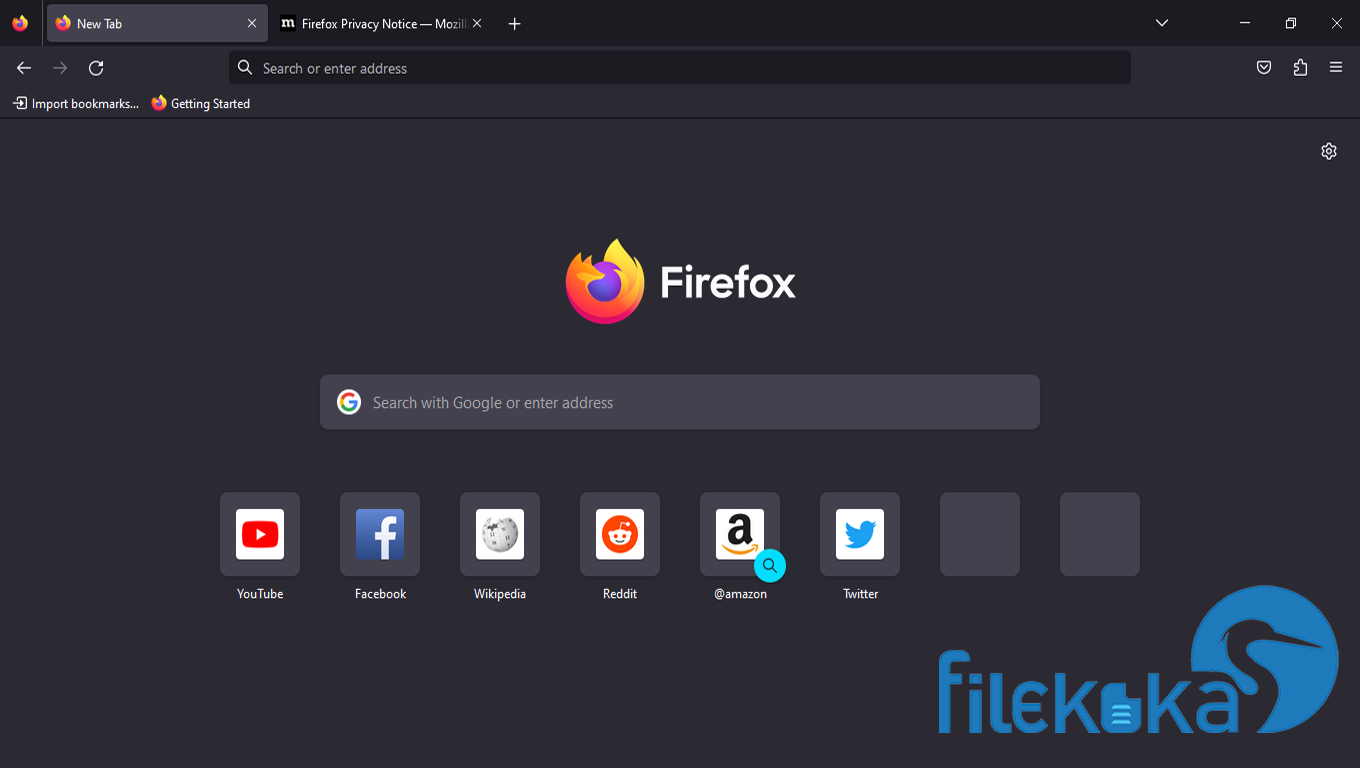
Task: Open the Extensions puzzle icon
Action: 1300,68
